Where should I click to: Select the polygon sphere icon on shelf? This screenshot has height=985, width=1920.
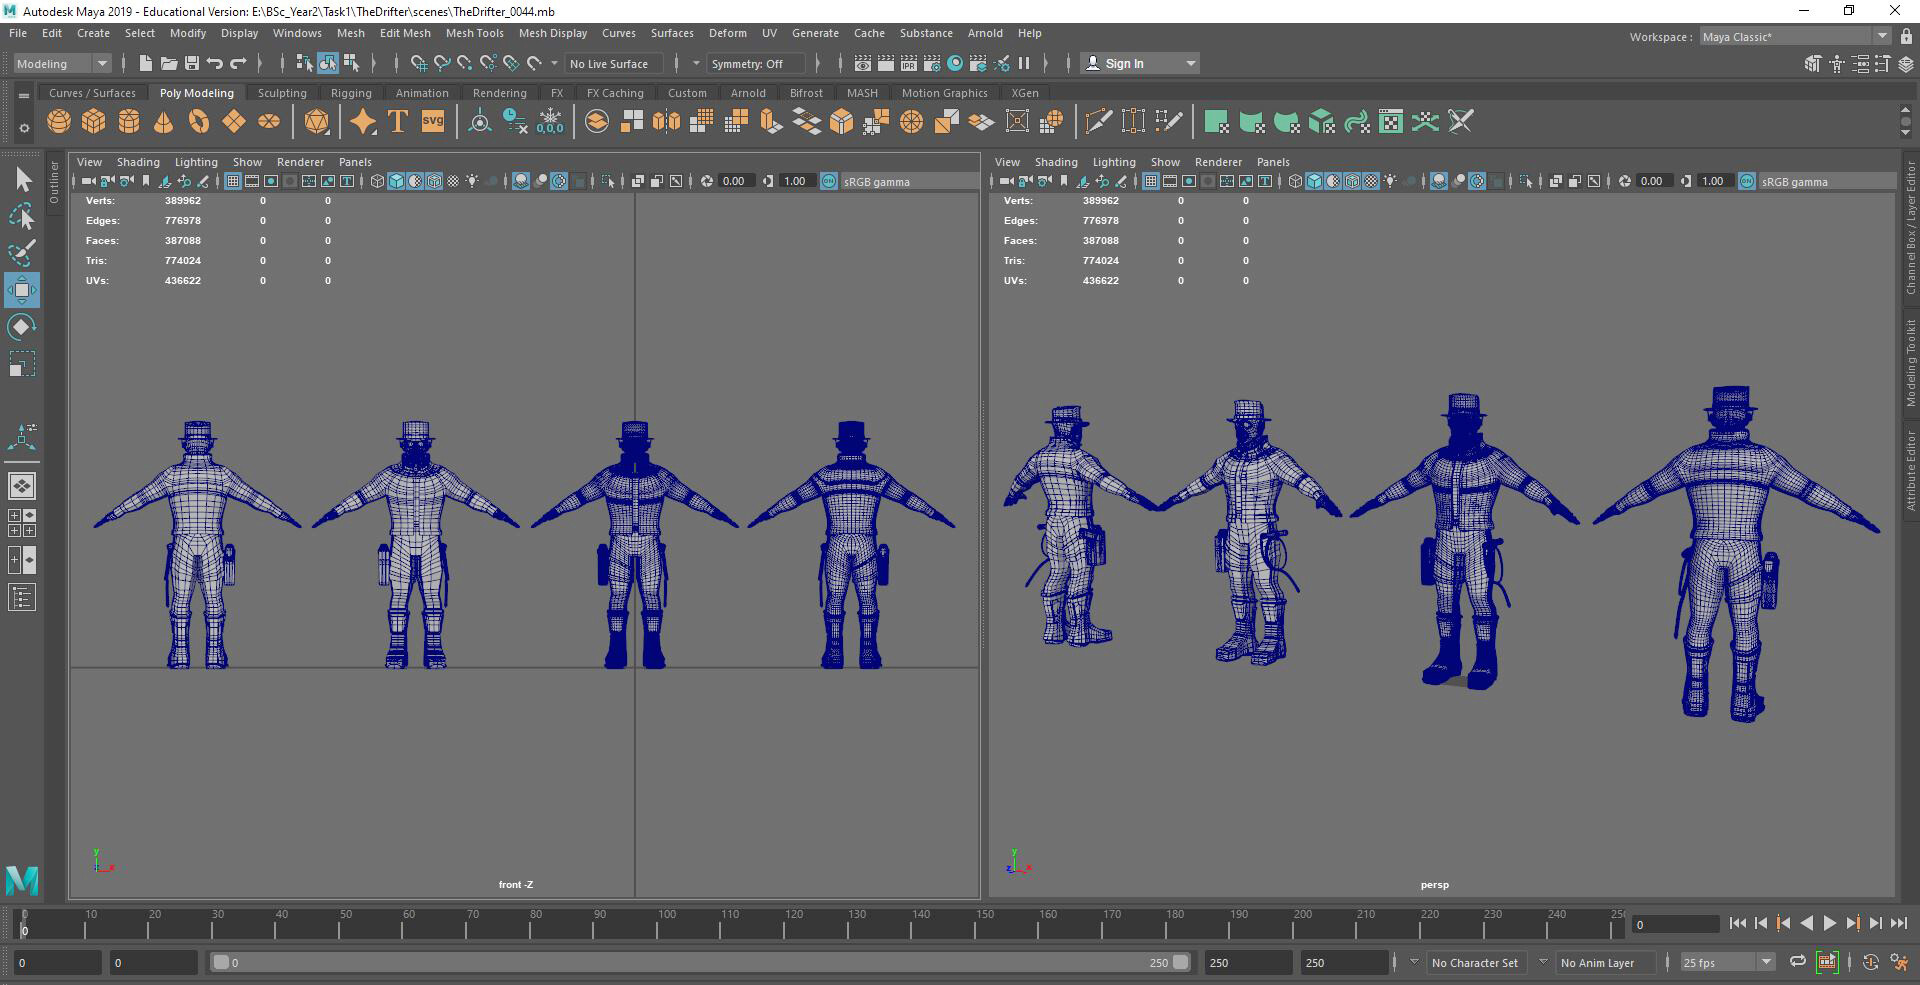coord(59,122)
